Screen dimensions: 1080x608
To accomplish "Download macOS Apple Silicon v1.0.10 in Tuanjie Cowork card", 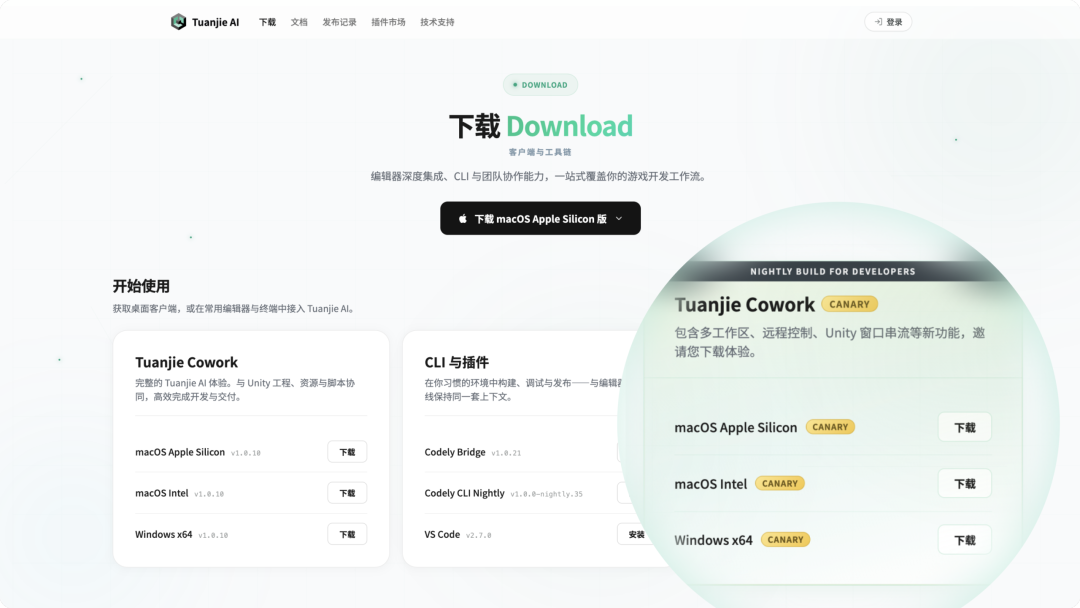I will [347, 452].
